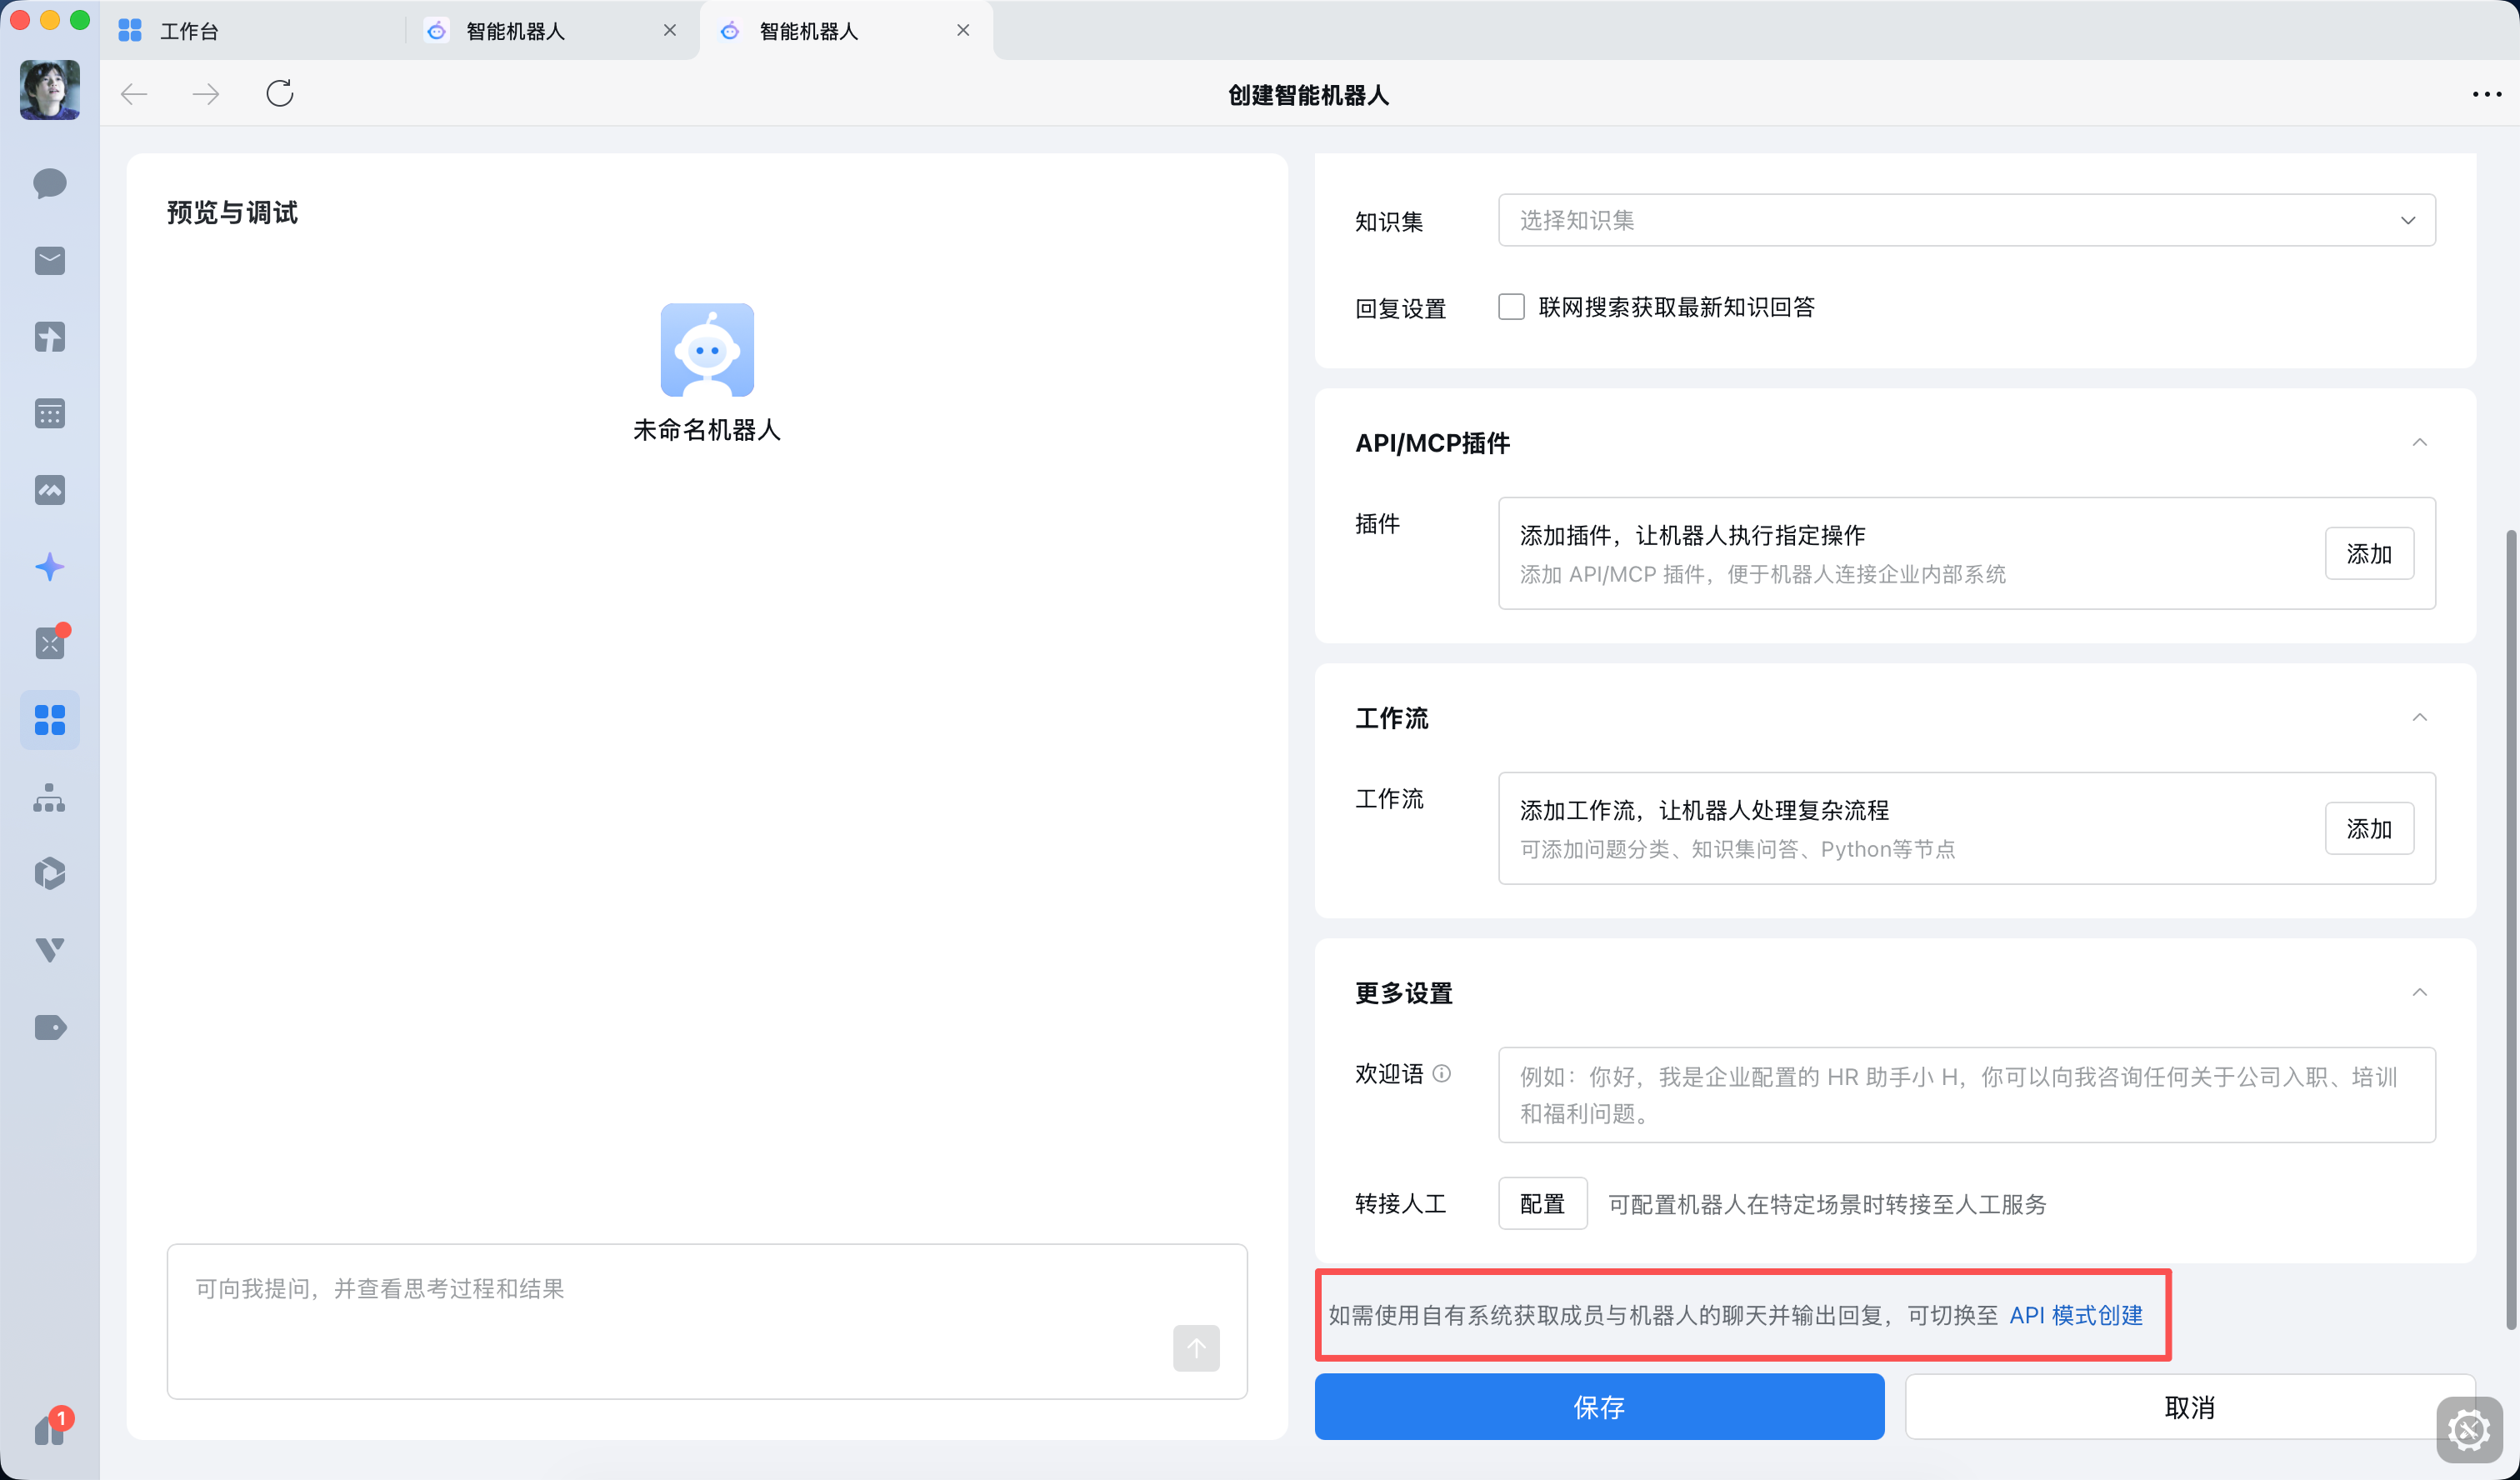The height and width of the screenshot is (1480, 2520).
Task: Enable 联网搜索获取最新知识回答 checkbox
Action: point(1511,307)
